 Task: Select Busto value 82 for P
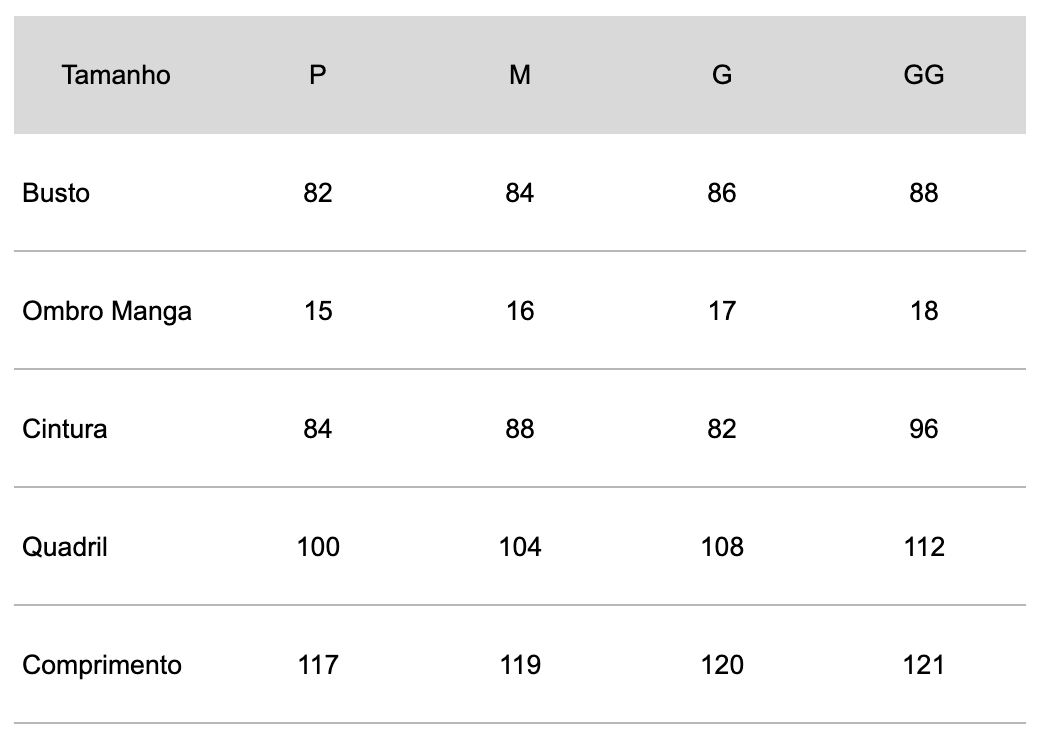318,193
